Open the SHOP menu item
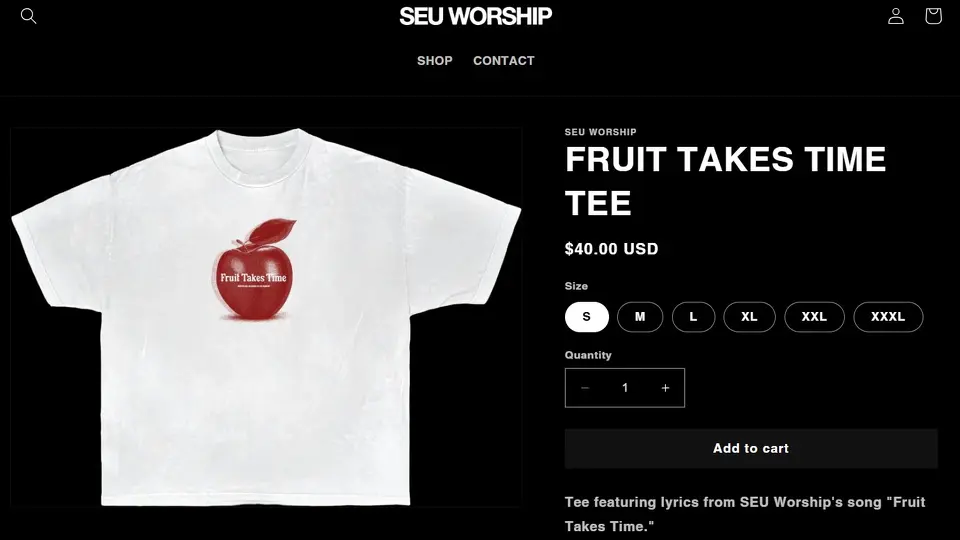Viewport: 960px width, 540px height. click(x=435, y=61)
